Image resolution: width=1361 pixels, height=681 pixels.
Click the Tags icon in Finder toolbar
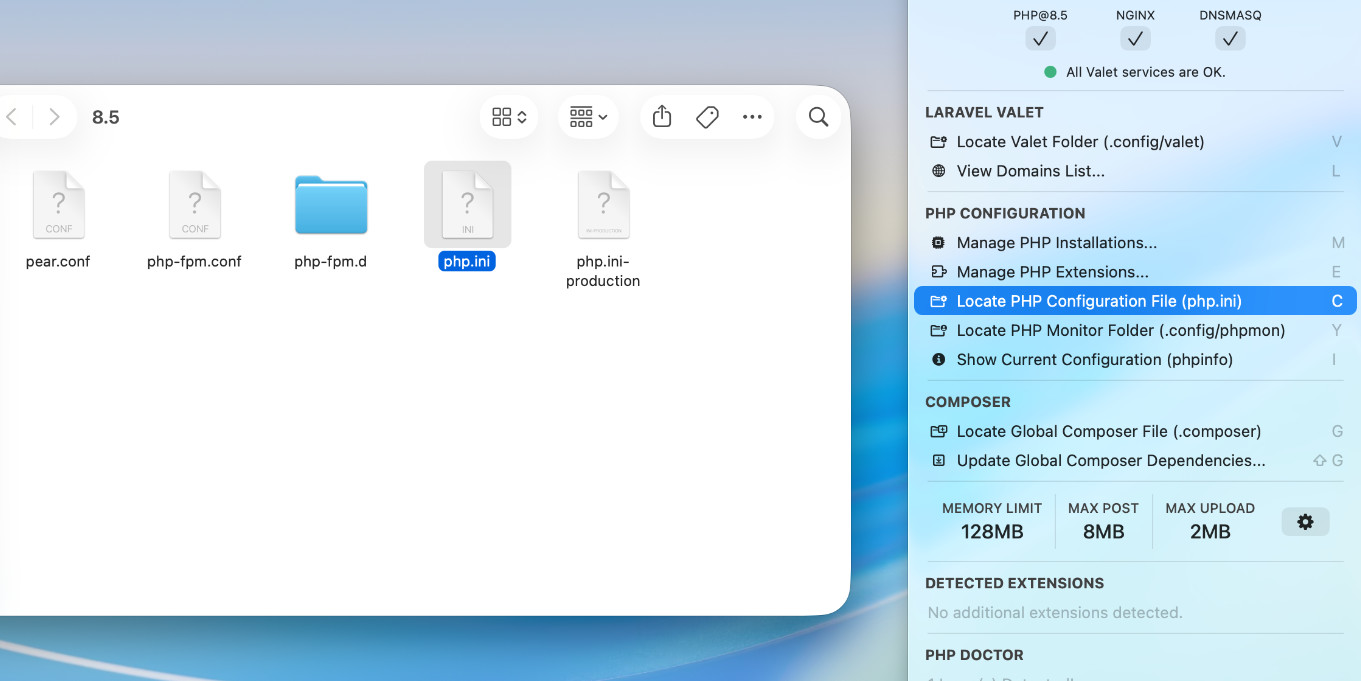(707, 117)
